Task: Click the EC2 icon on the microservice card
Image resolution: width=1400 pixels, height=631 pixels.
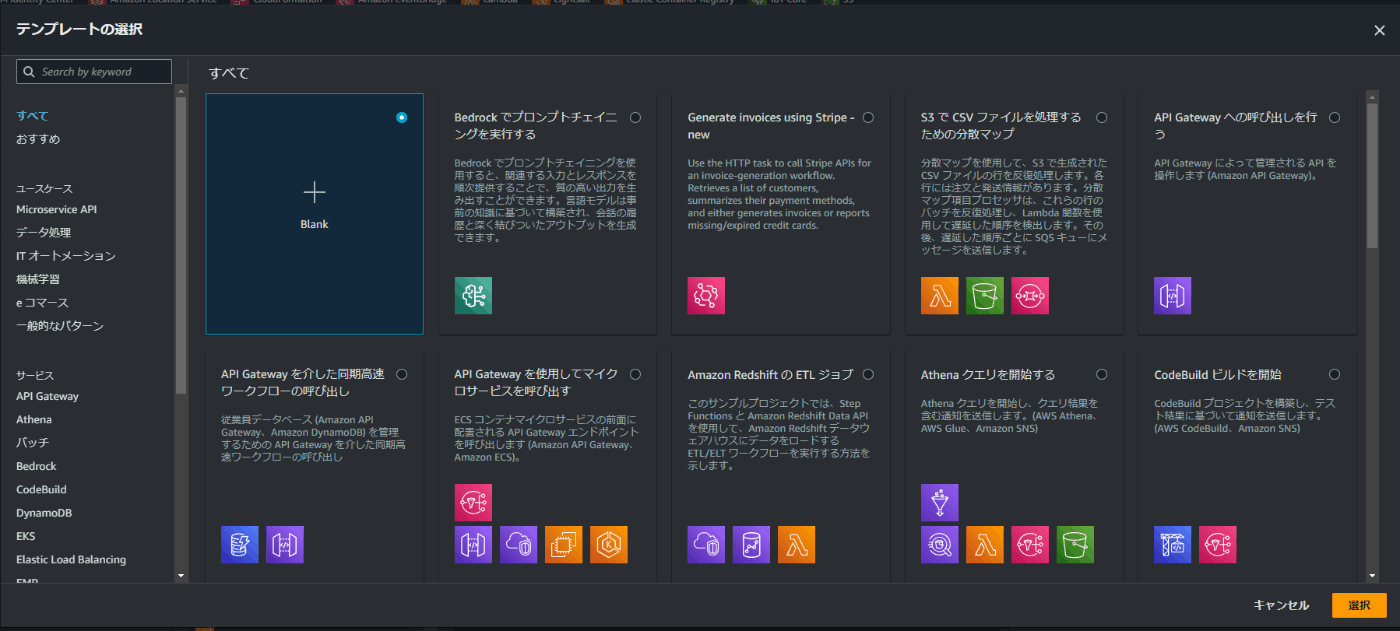Action: click(x=564, y=545)
